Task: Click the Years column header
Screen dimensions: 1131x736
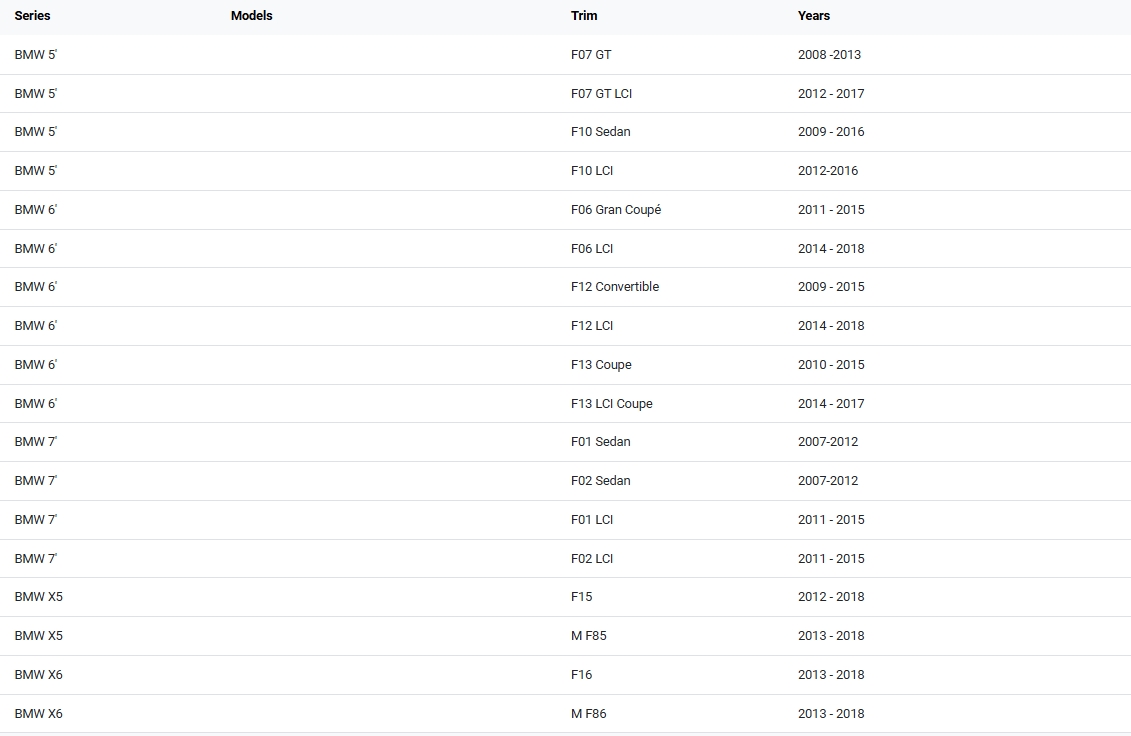Action: pyautogui.click(x=814, y=16)
